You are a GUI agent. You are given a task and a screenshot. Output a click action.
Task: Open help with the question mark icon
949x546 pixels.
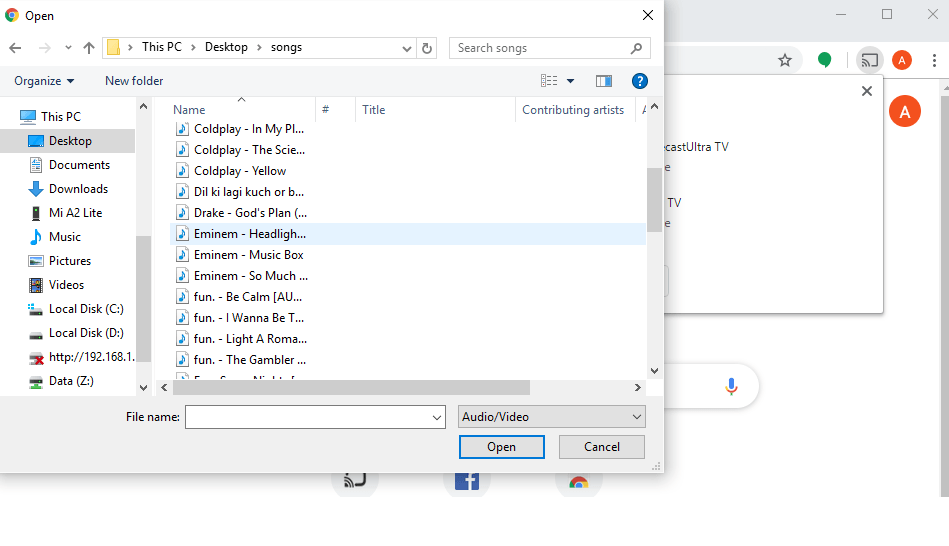pos(640,81)
